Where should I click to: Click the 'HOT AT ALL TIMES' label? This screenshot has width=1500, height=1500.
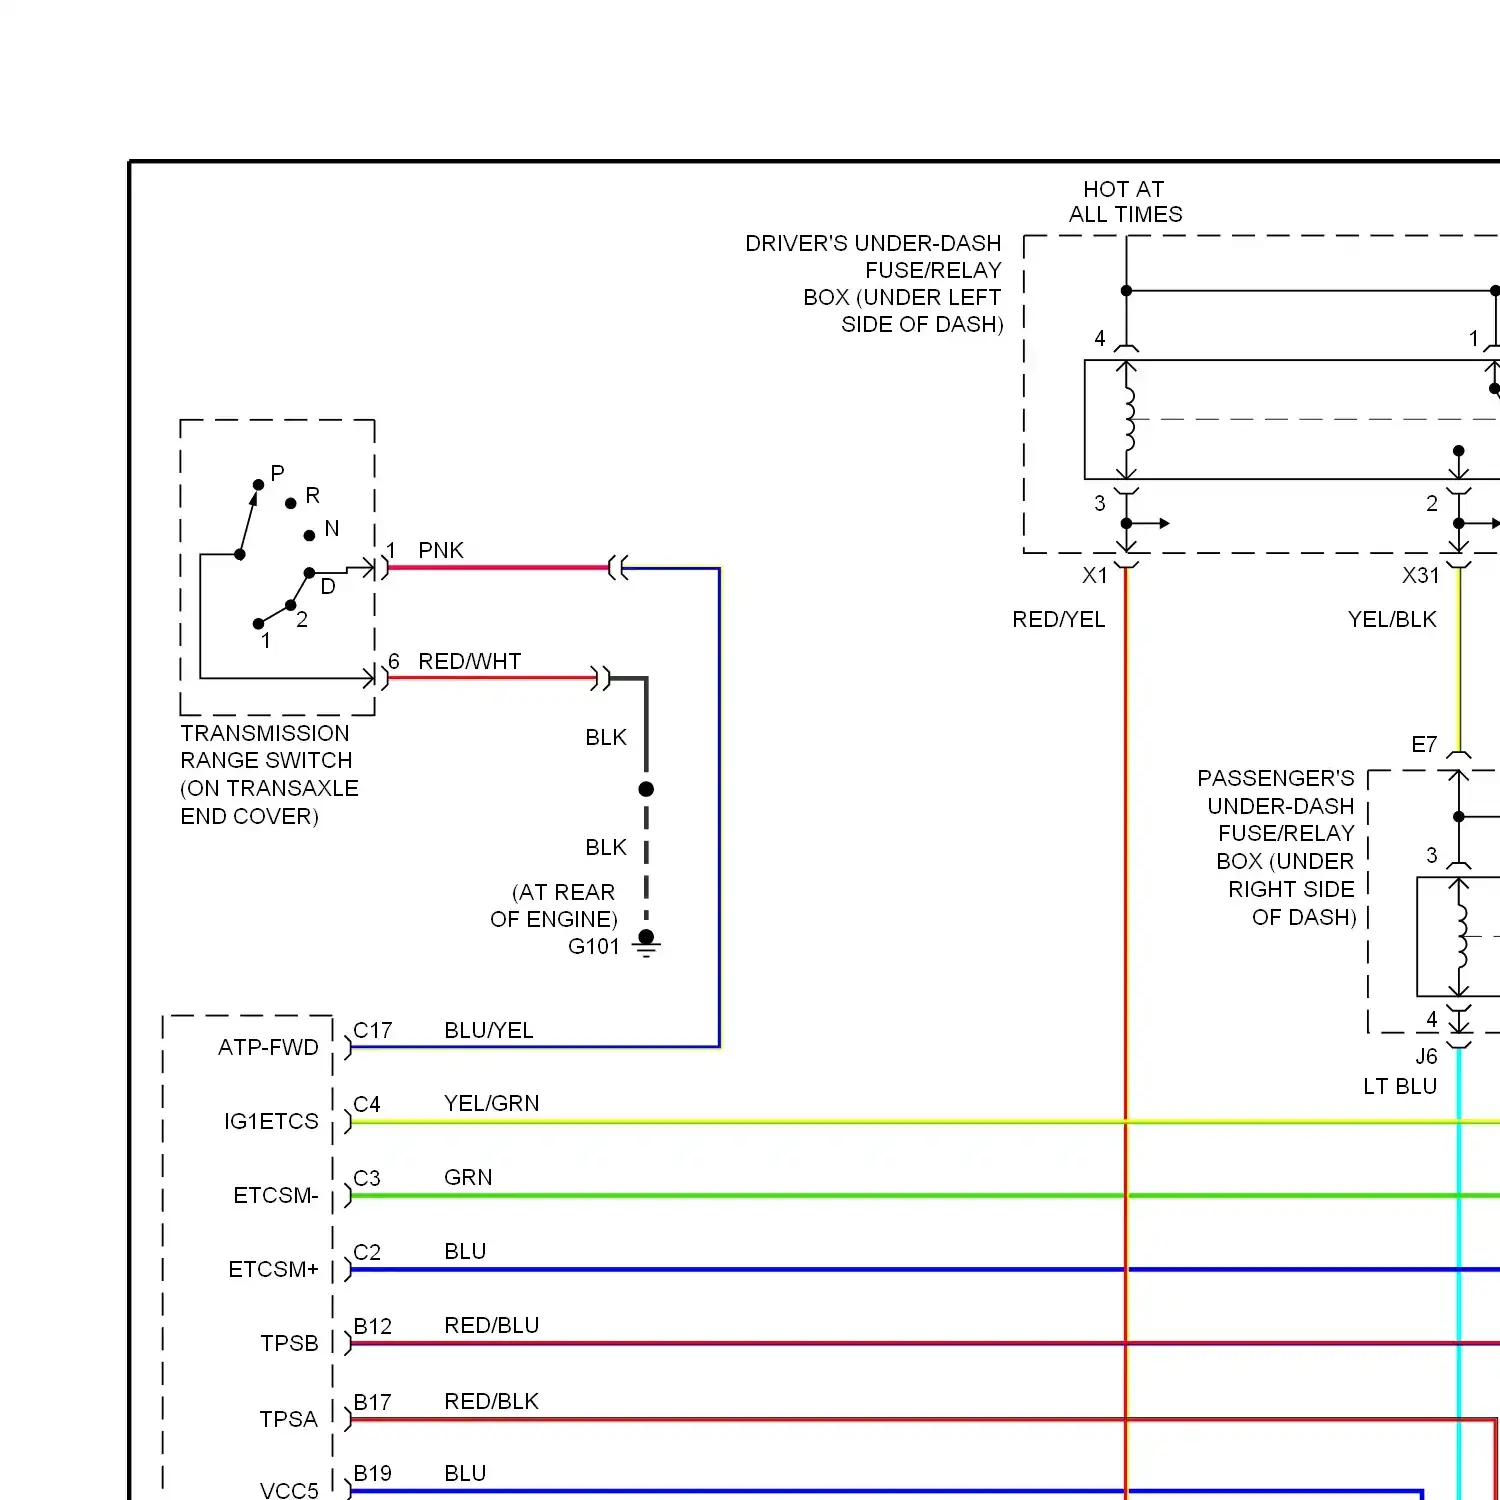(1125, 202)
